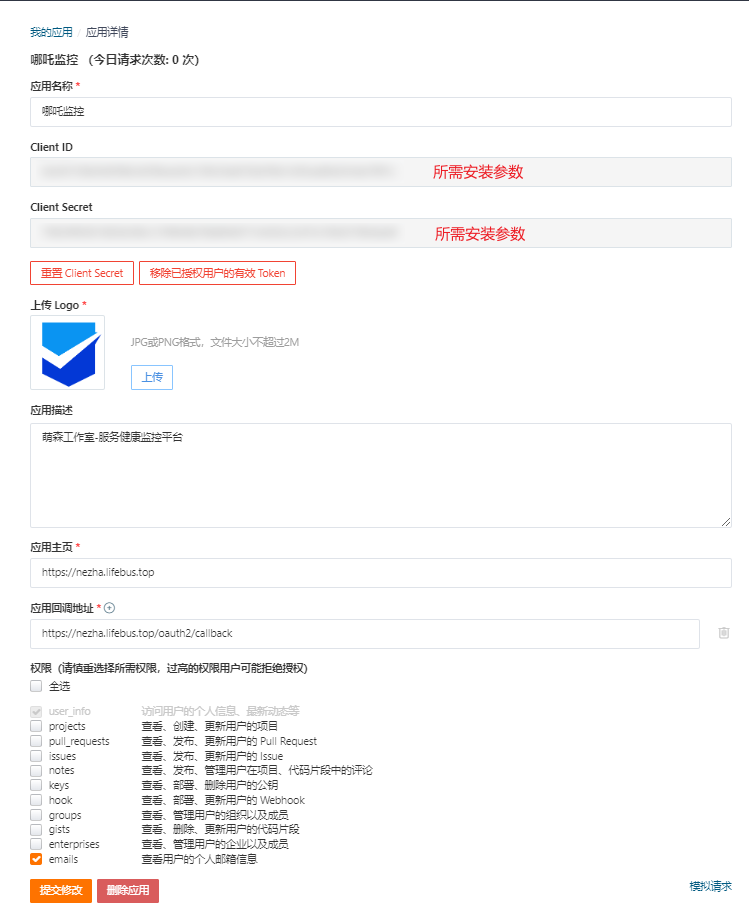Image resolution: width=749 pixels, height=911 pixels.
Task: Open 我的应用 breadcrumb link
Action: coord(51,32)
